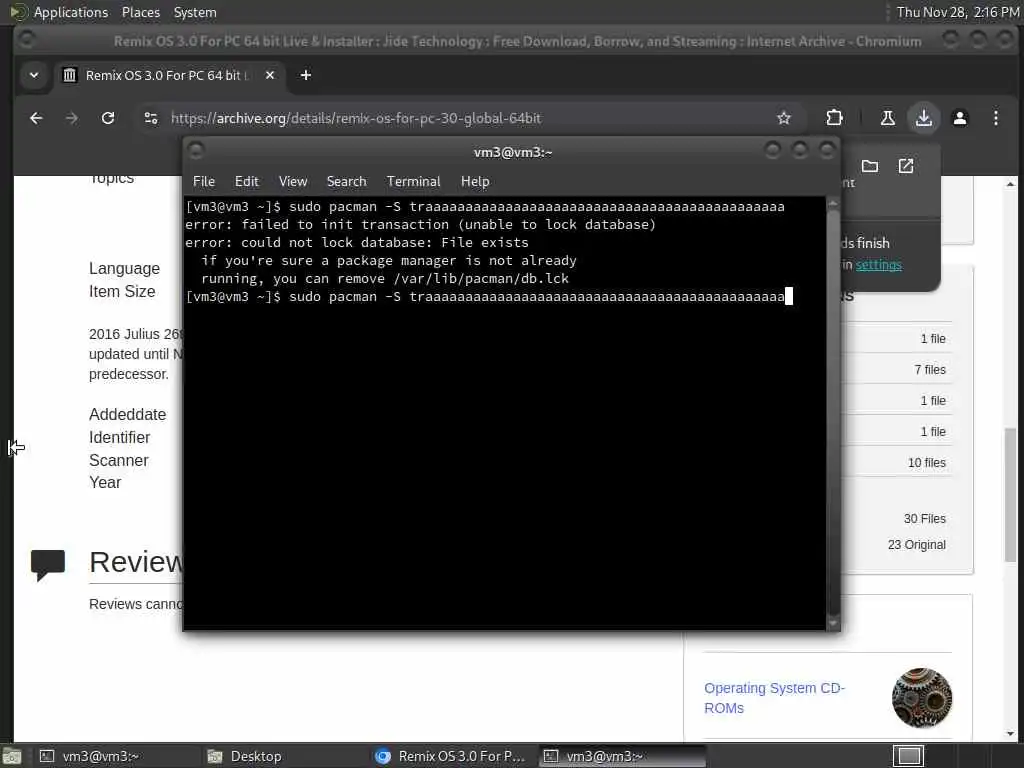Click the Addeddate metadata label

[127, 415]
